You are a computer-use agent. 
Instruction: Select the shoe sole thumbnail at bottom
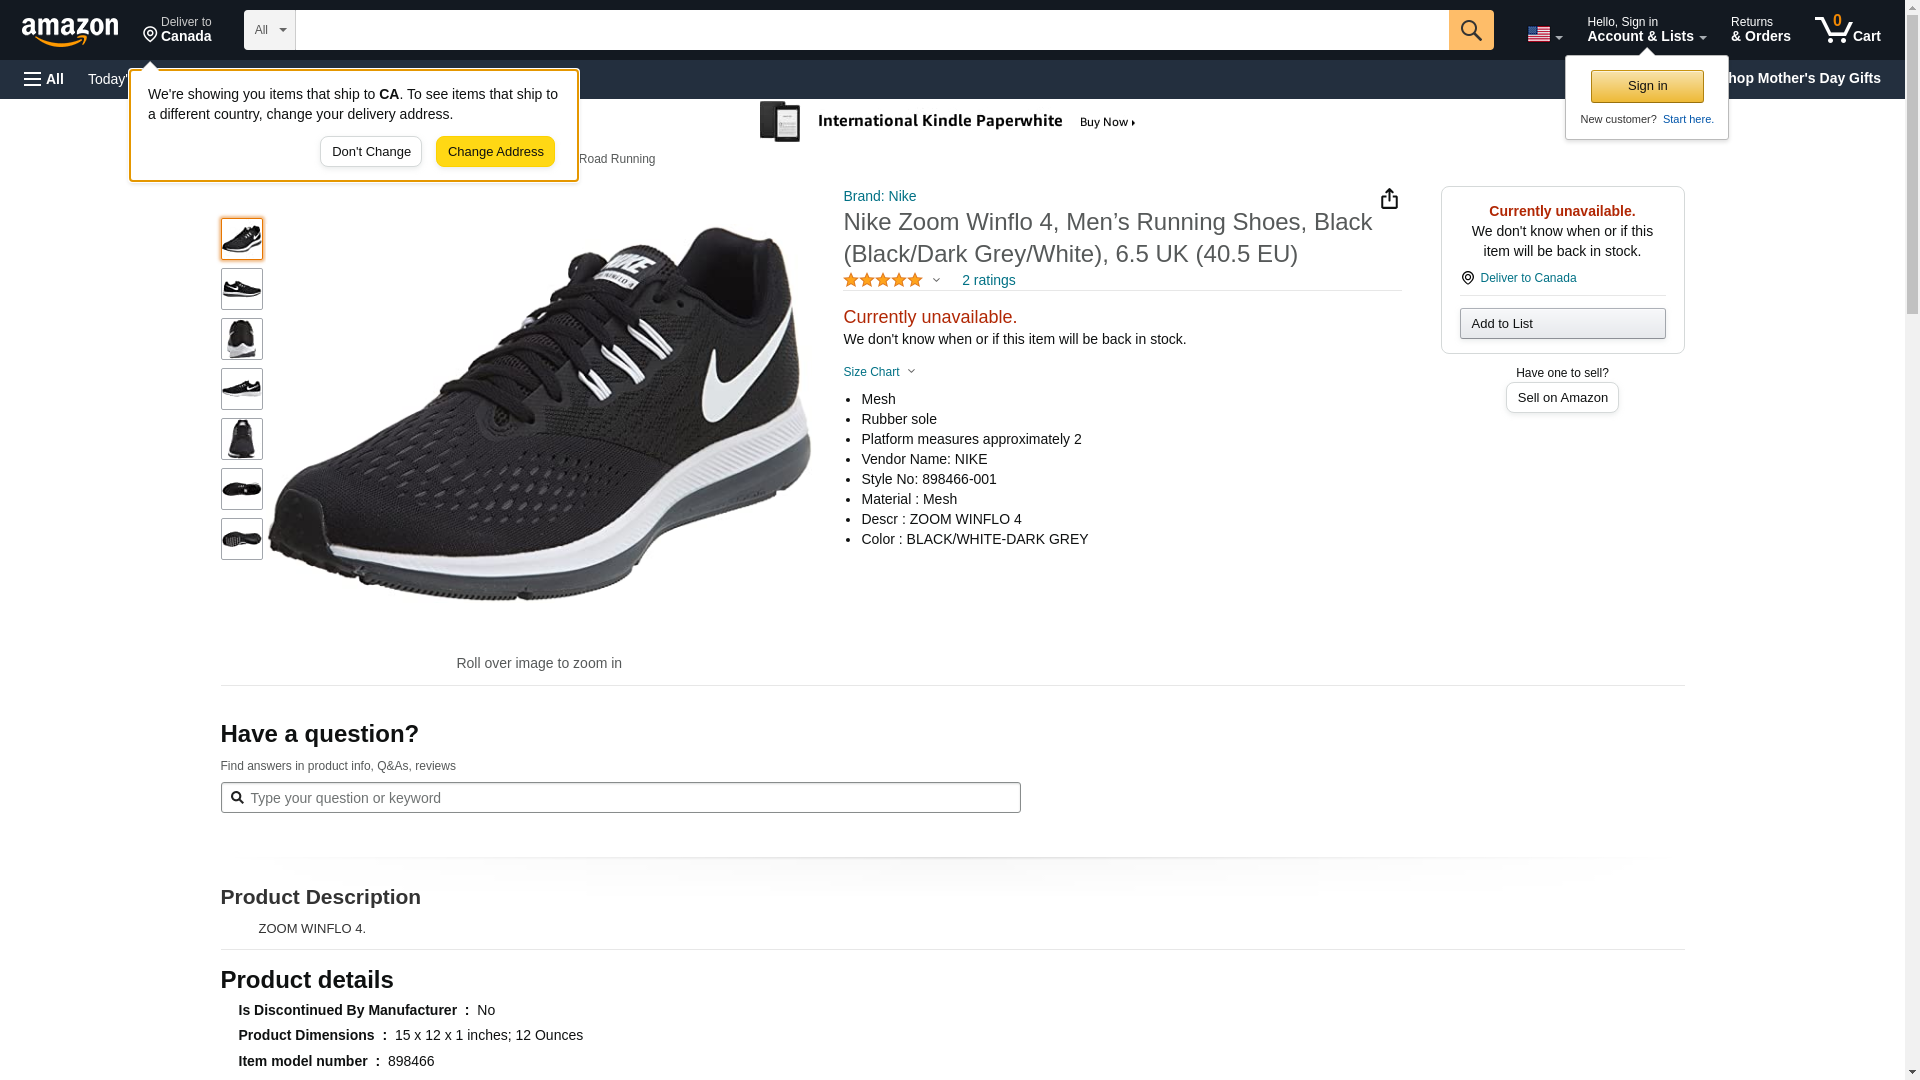(x=242, y=539)
